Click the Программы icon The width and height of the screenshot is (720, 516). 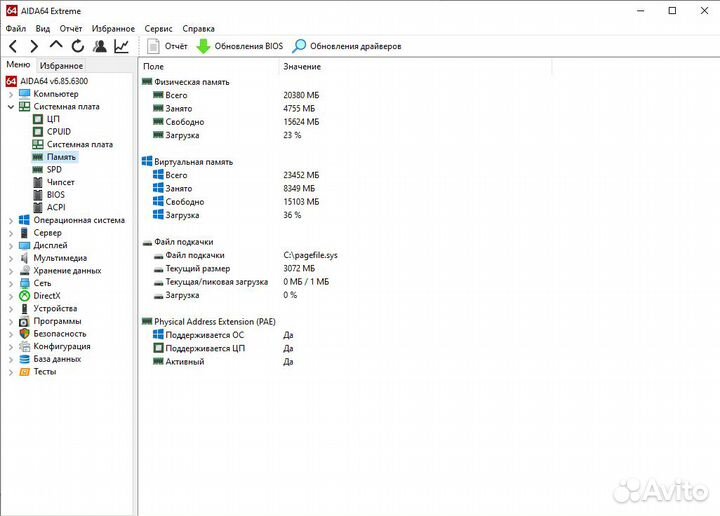(24, 321)
